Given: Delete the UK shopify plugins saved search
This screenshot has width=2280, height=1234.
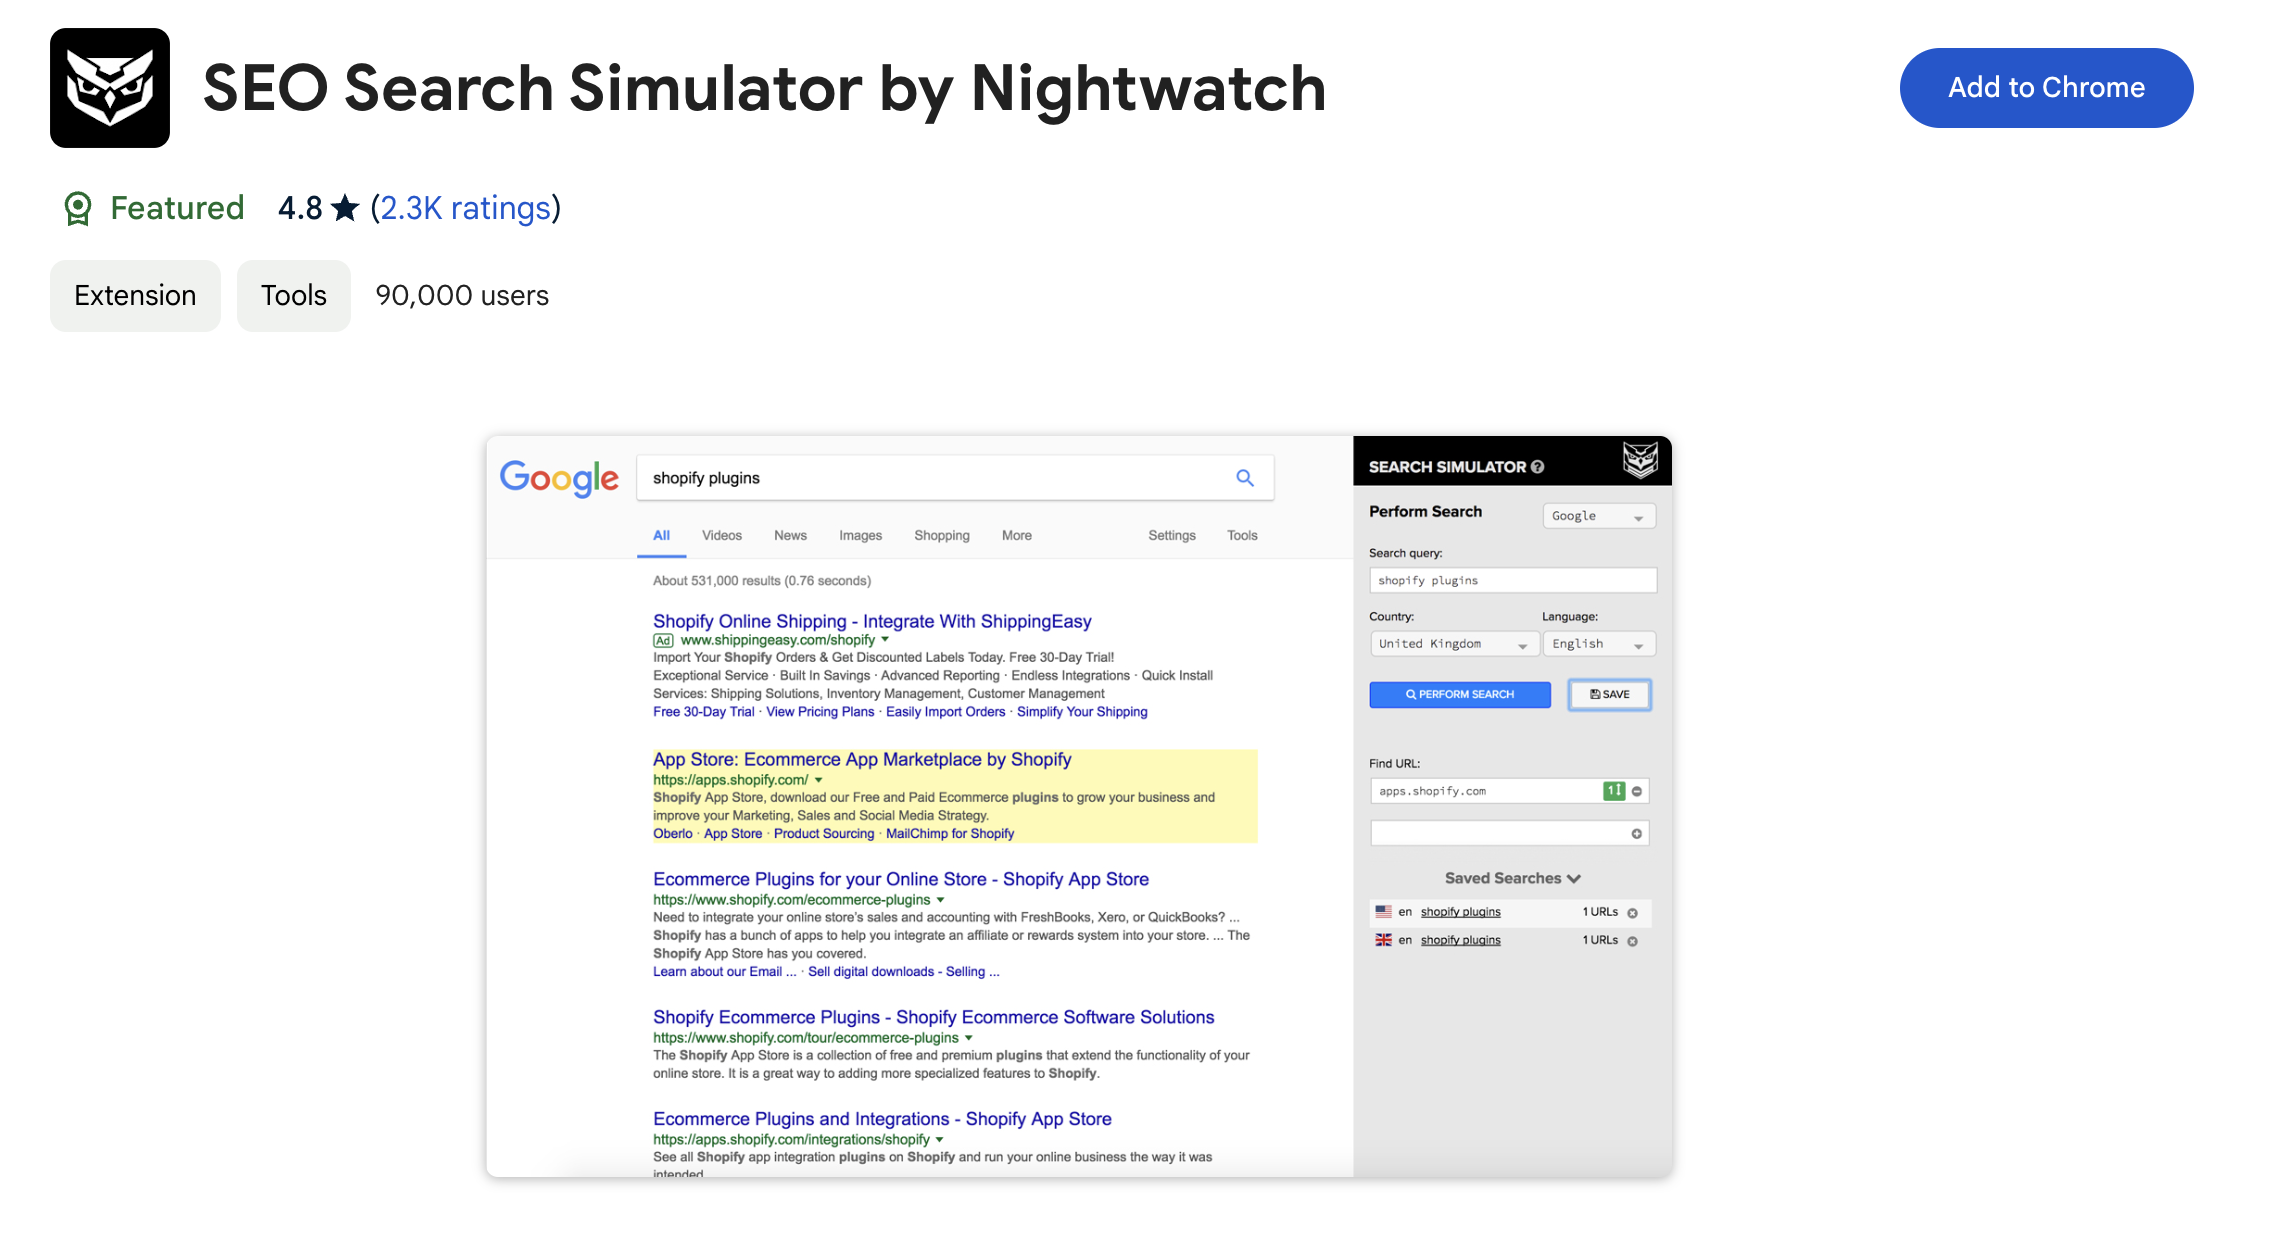Looking at the screenshot, I should point(1633,941).
